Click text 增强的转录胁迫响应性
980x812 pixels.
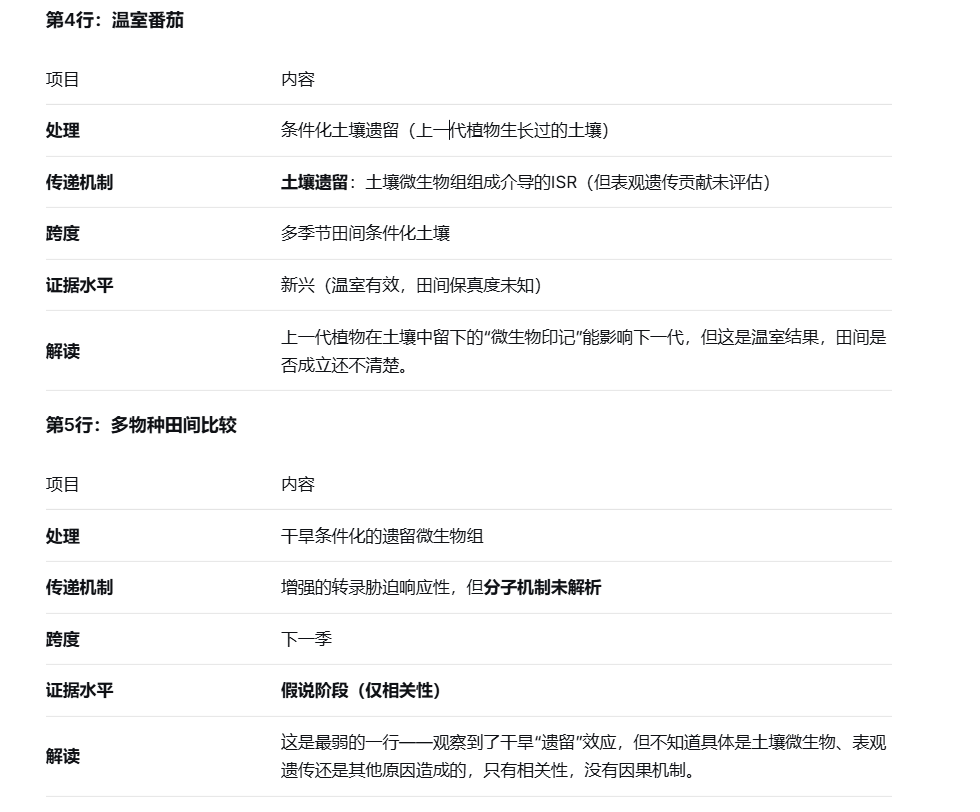pos(365,588)
